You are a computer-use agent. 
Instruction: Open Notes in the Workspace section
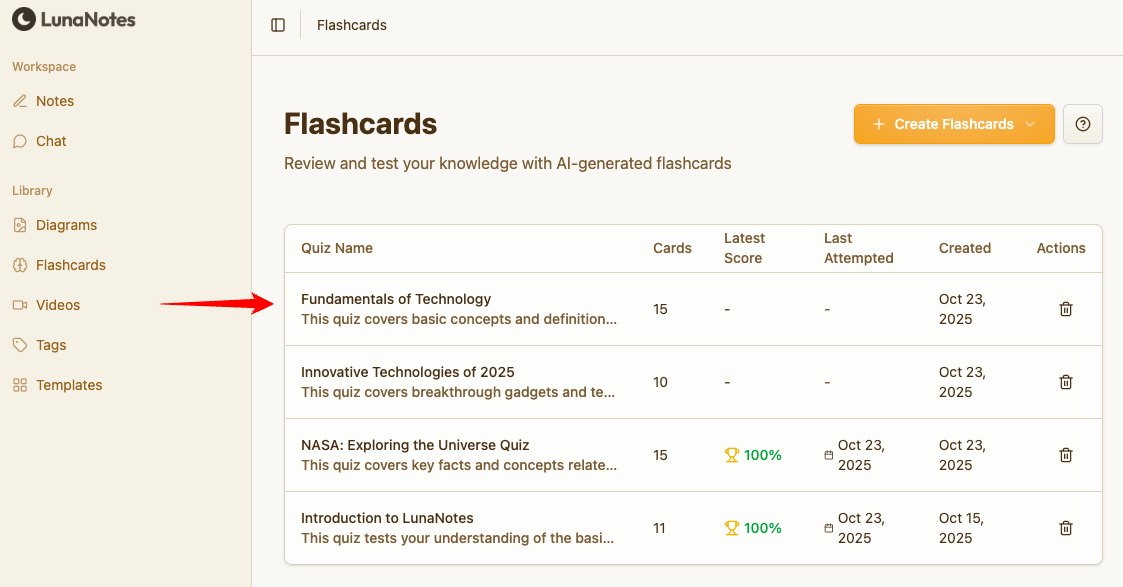tap(55, 101)
